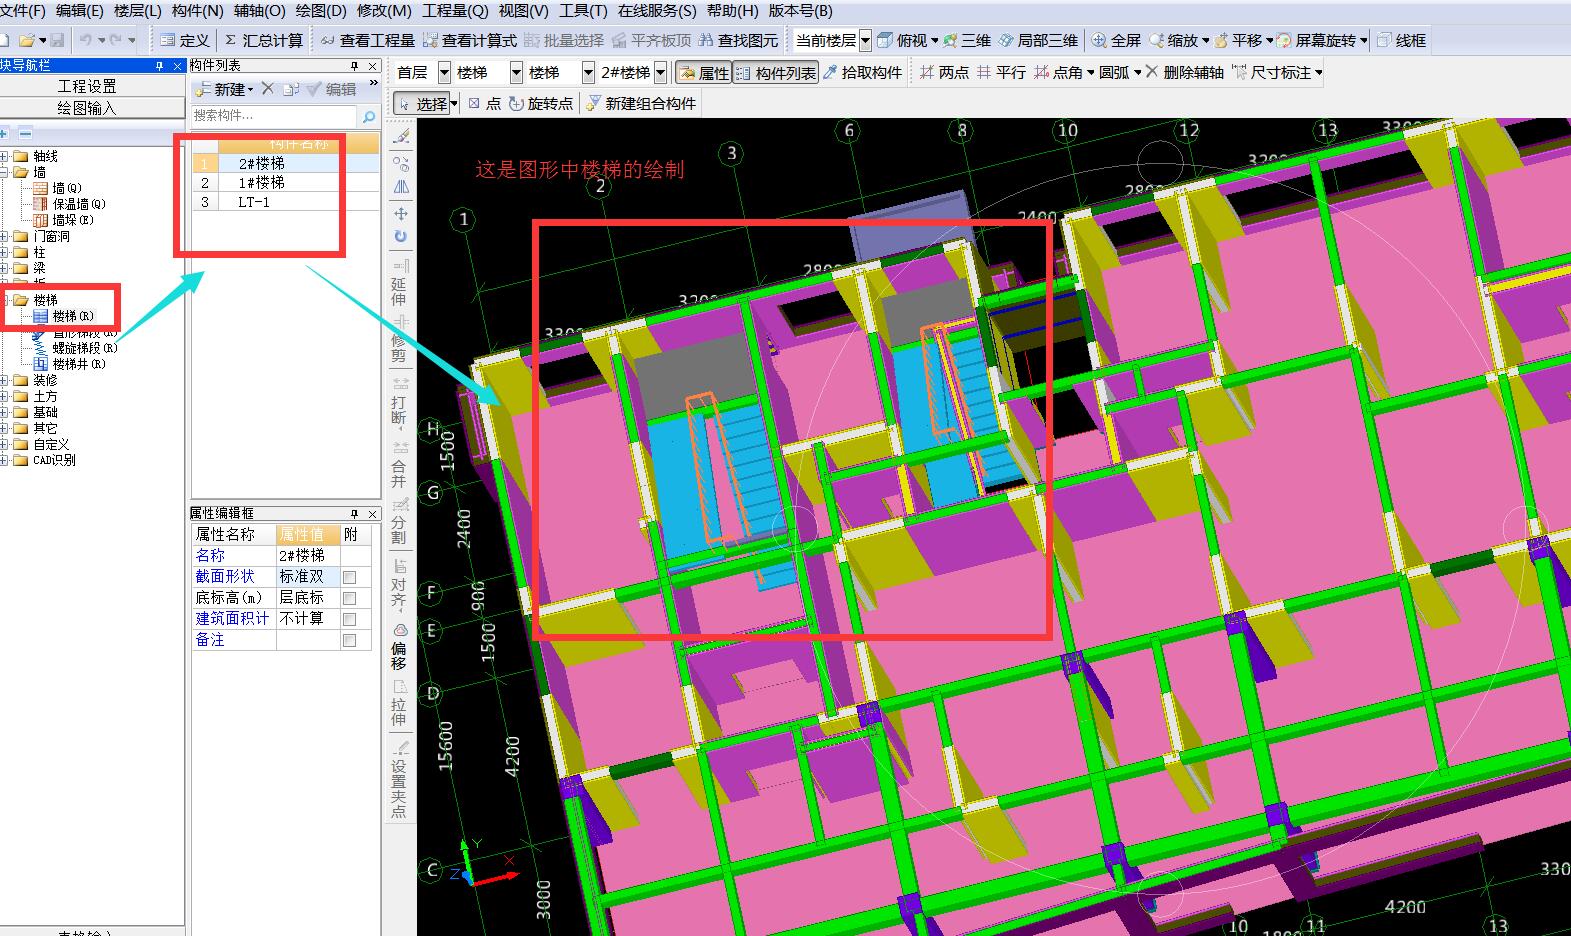Viewport: 1571px width, 936px height.
Task: Open the 在线服务(S) menu
Action: pyautogui.click(x=656, y=11)
